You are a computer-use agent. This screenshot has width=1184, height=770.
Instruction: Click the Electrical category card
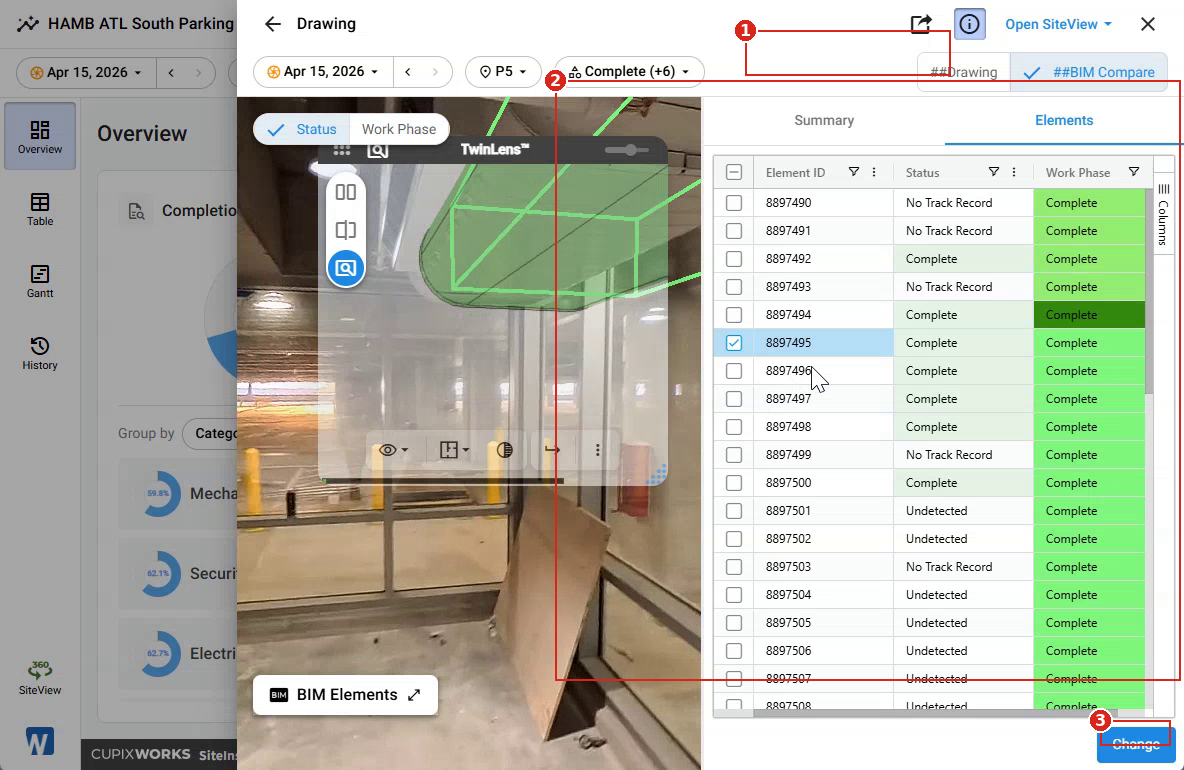click(177, 654)
